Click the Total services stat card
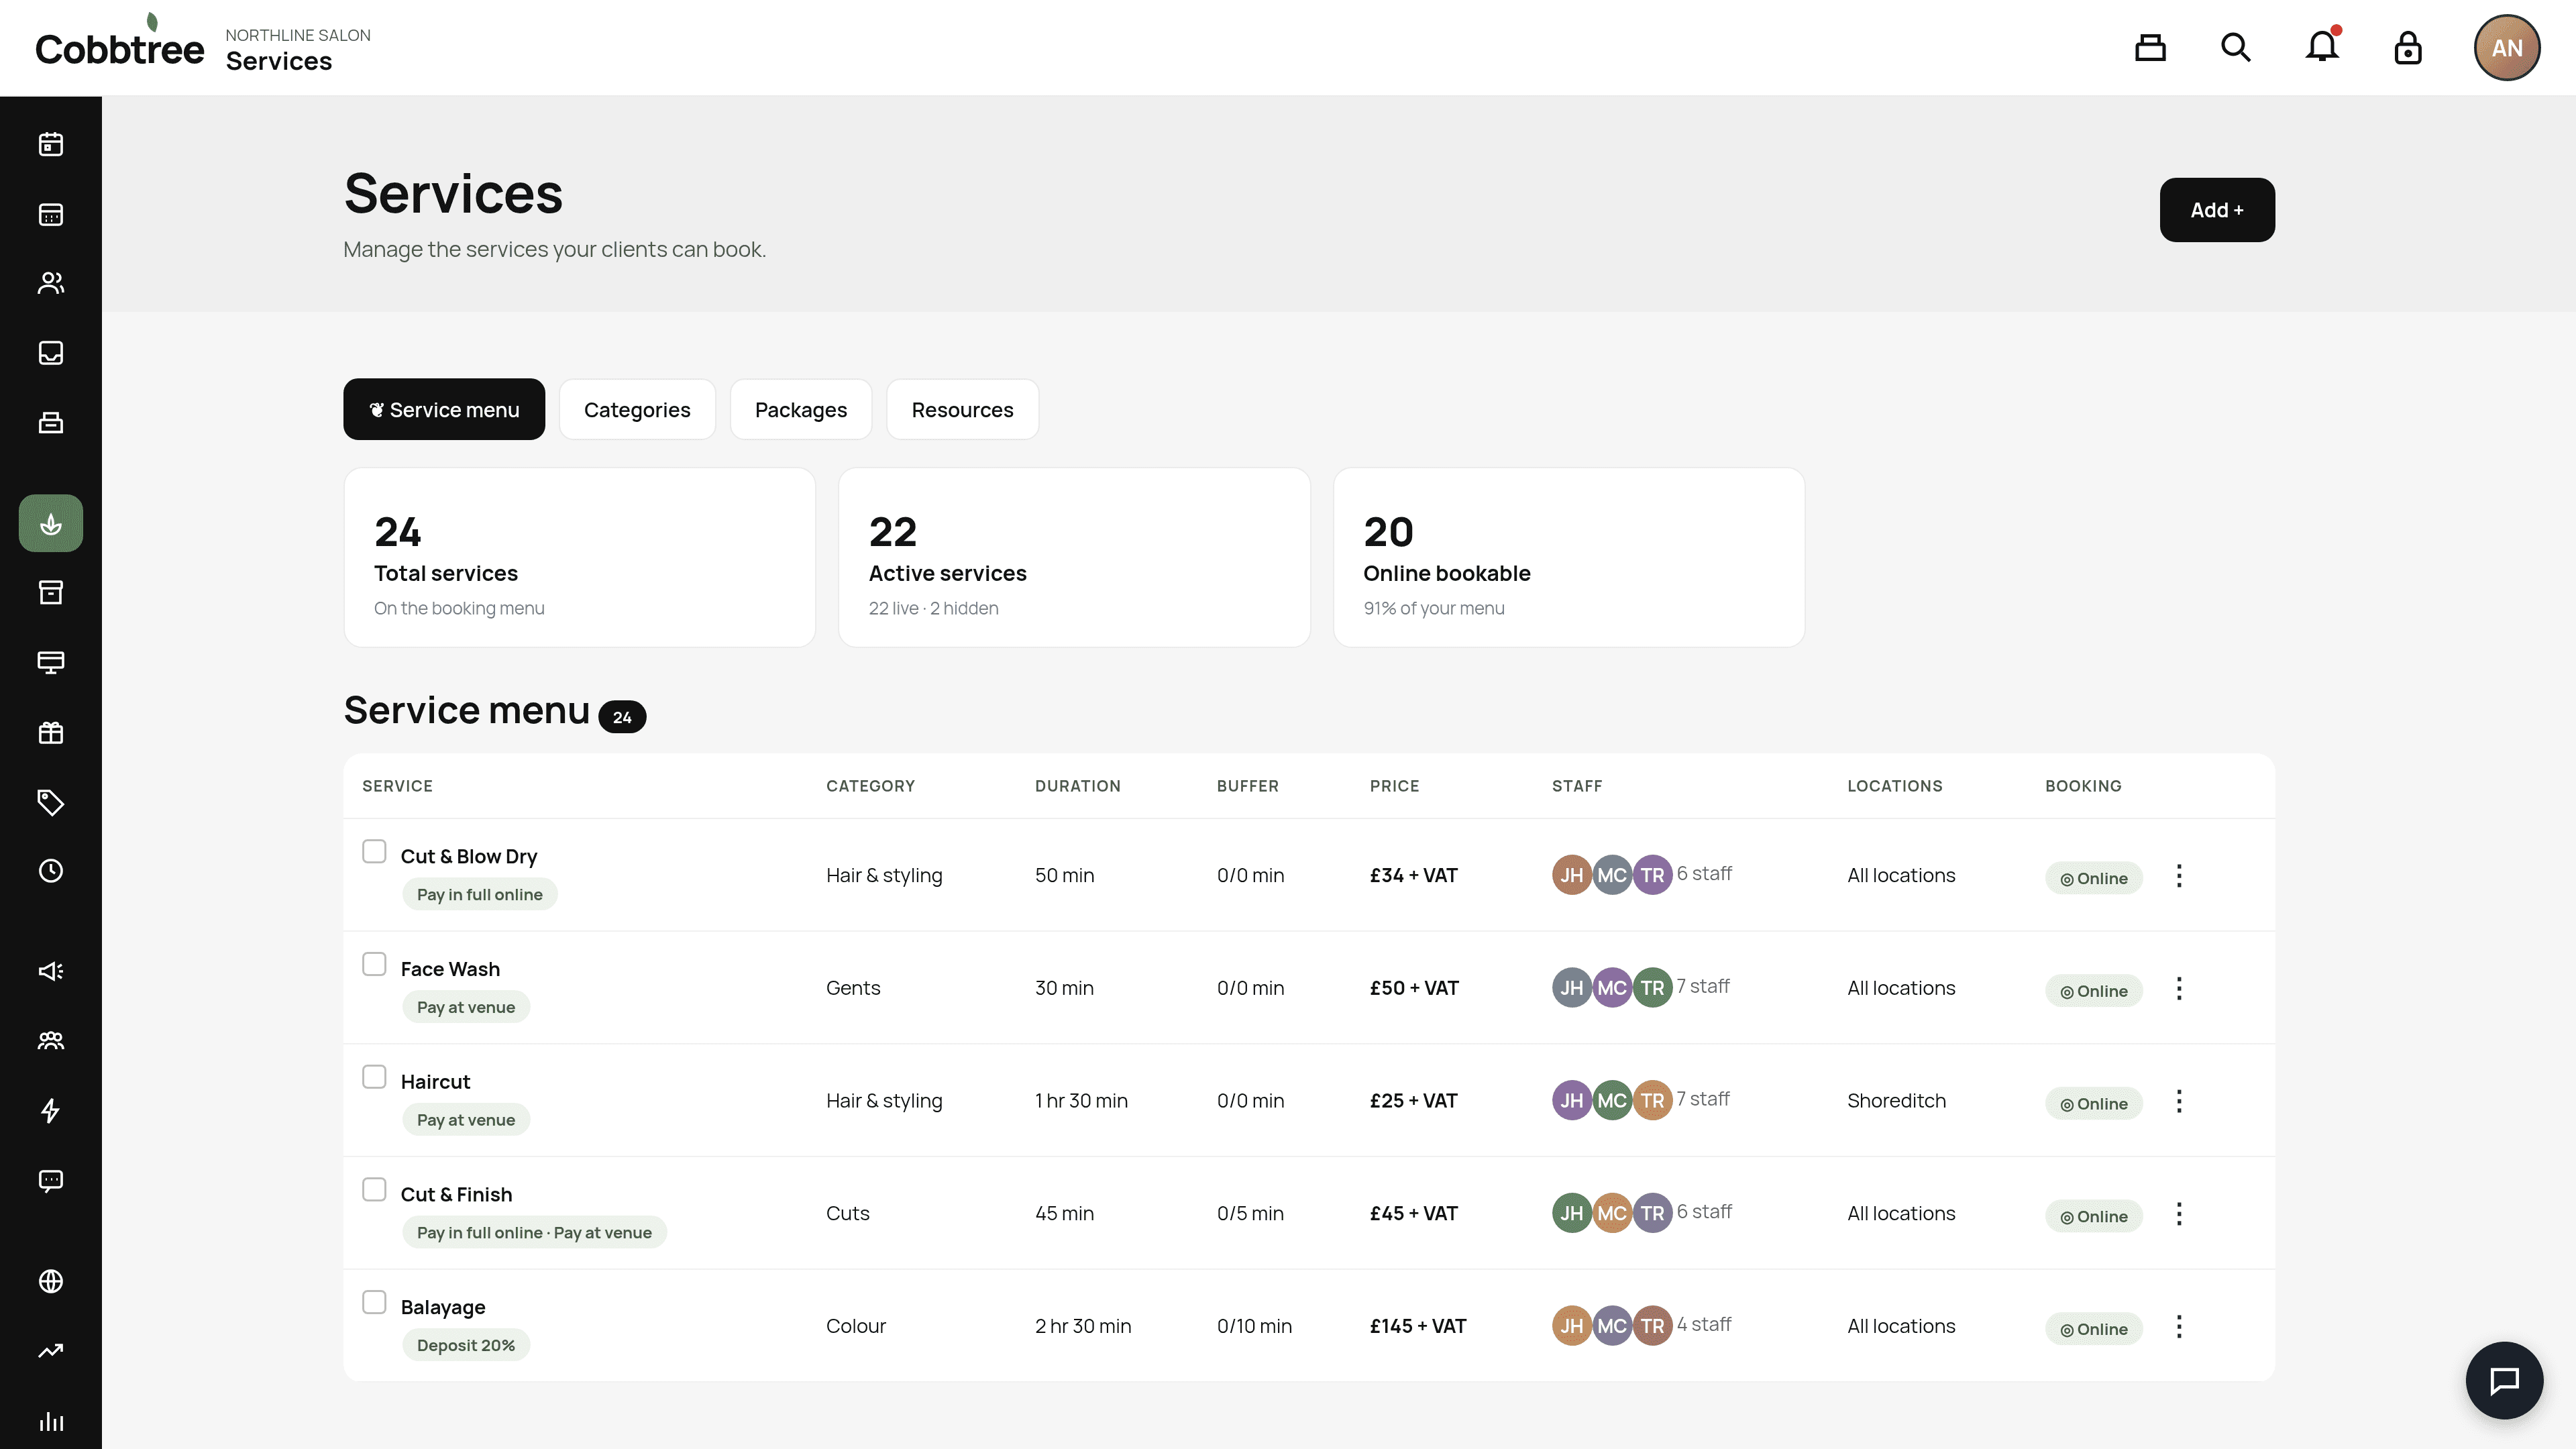 pos(579,557)
